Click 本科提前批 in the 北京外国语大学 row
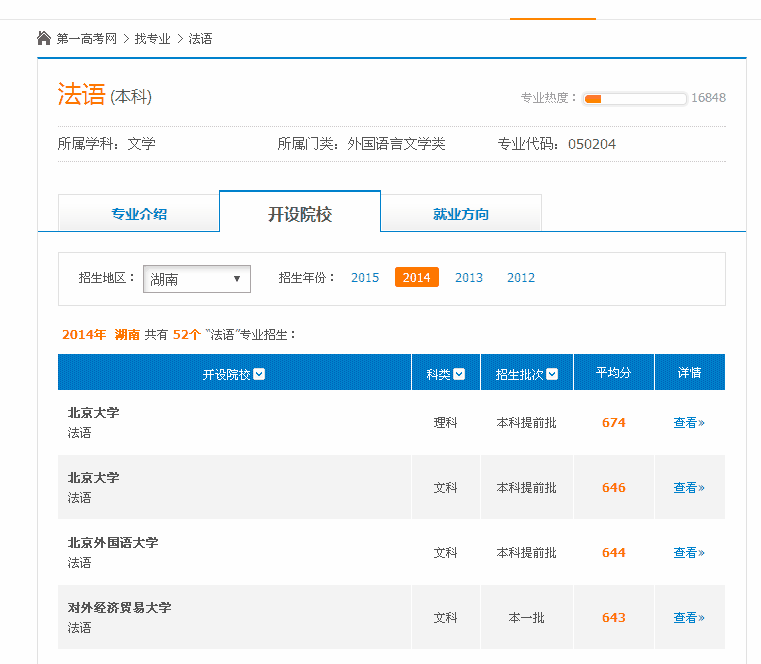This screenshot has height=664, width=761. (x=526, y=553)
